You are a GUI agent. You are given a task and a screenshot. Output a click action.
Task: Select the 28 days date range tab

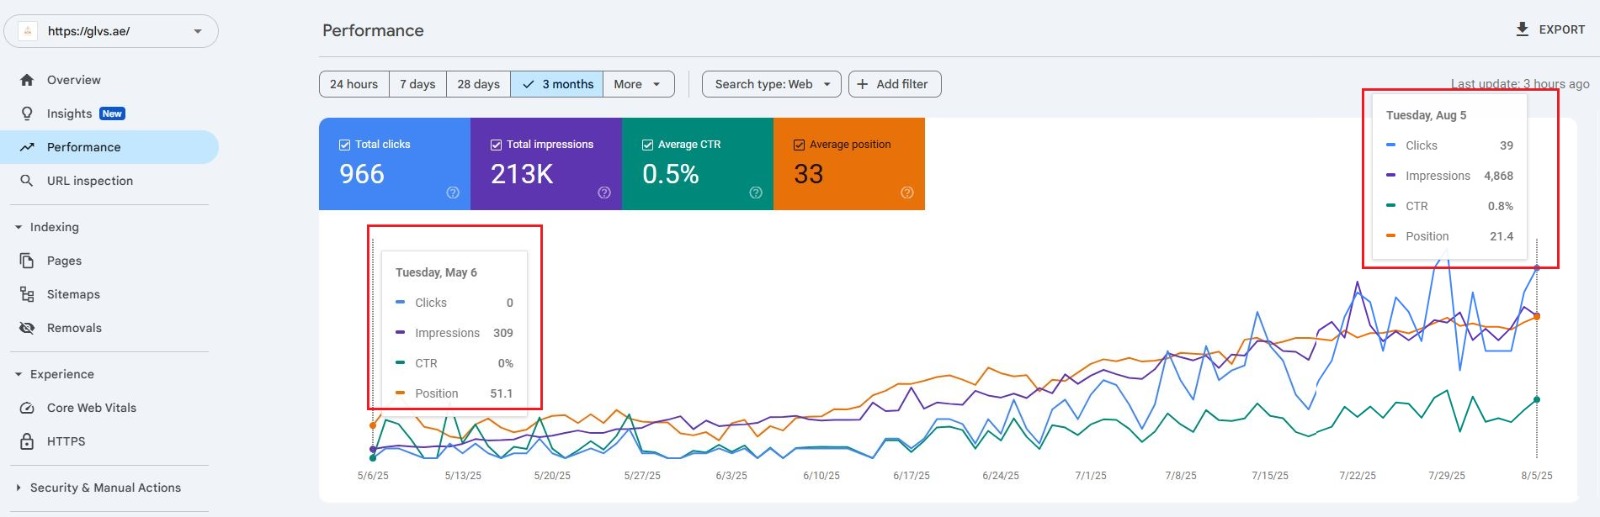pos(478,84)
